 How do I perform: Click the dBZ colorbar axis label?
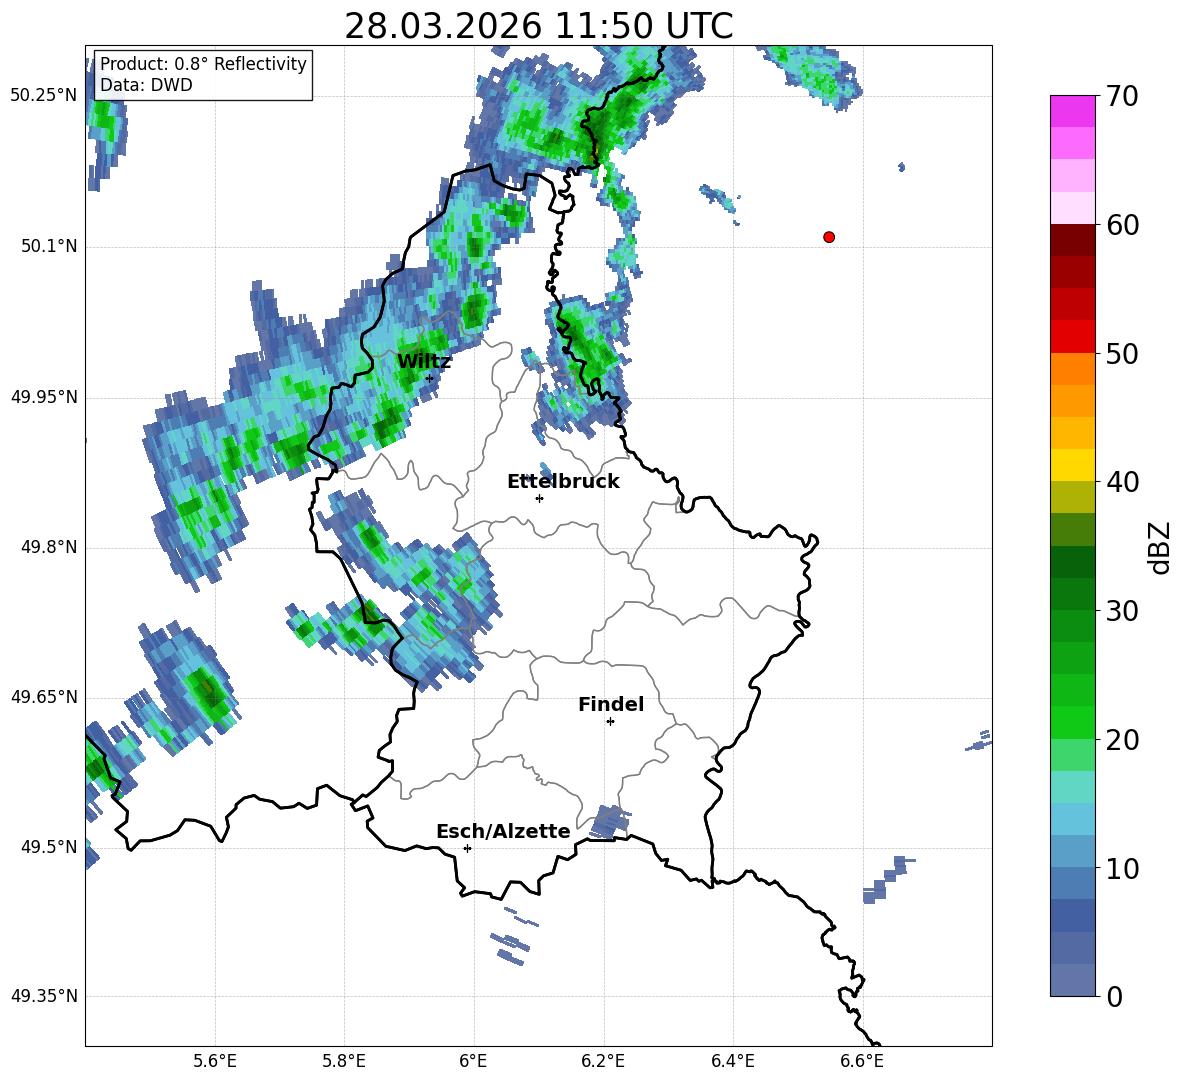point(1161,547)
